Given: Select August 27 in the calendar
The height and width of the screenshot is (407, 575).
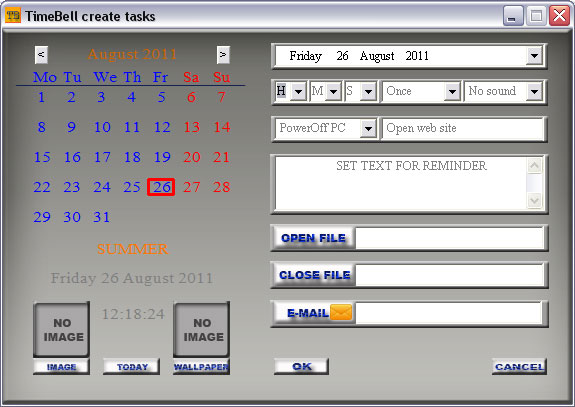Looking at the screenshot, I should coord(192,187).
